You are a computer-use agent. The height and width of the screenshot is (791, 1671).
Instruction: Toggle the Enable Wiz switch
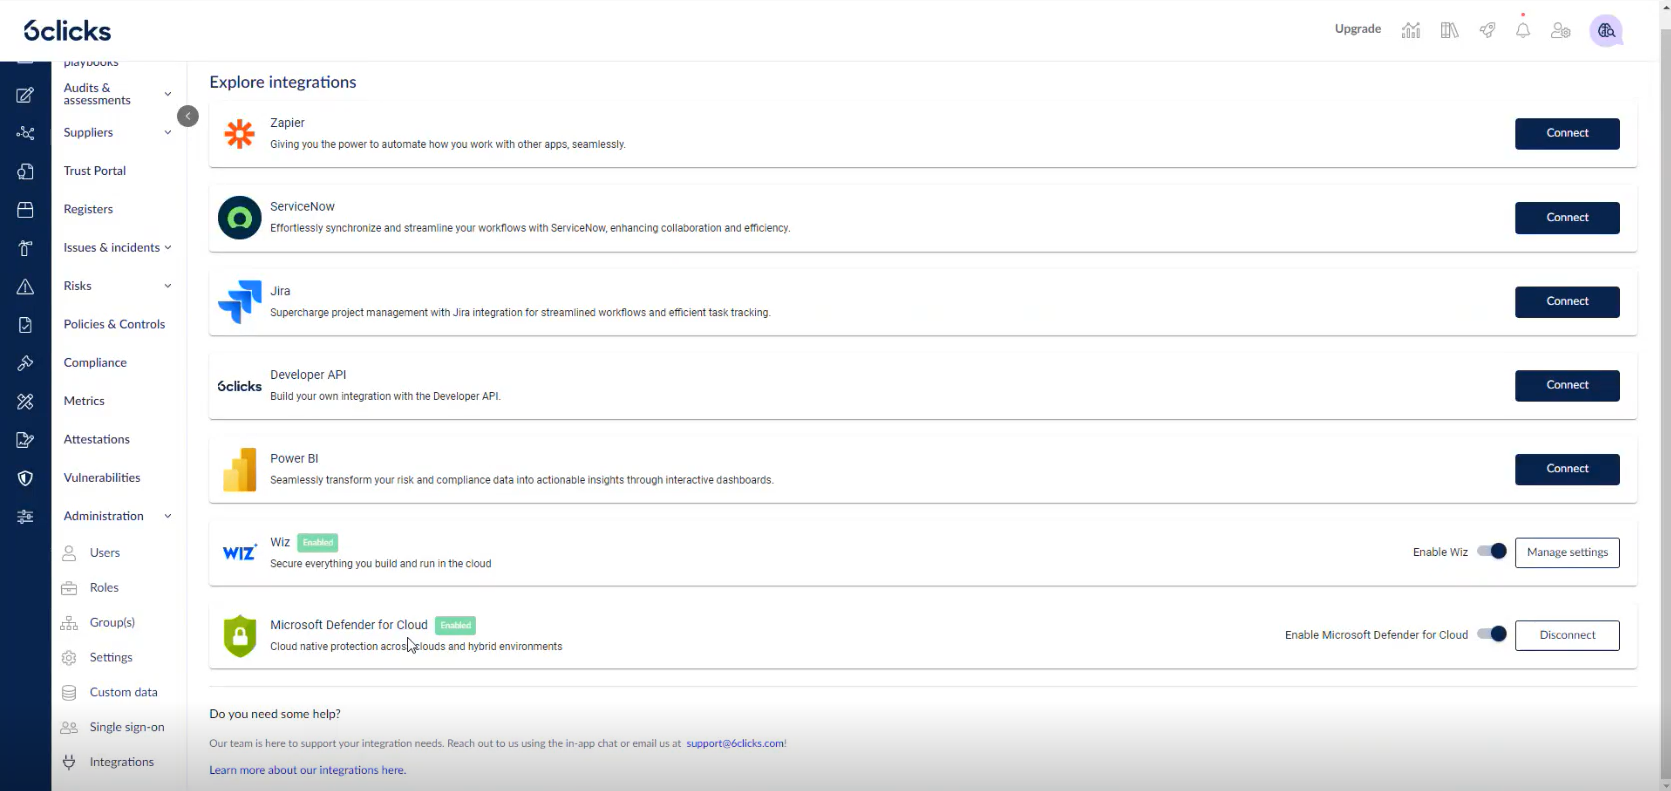pyautogui.click(x=1492, y=551)
